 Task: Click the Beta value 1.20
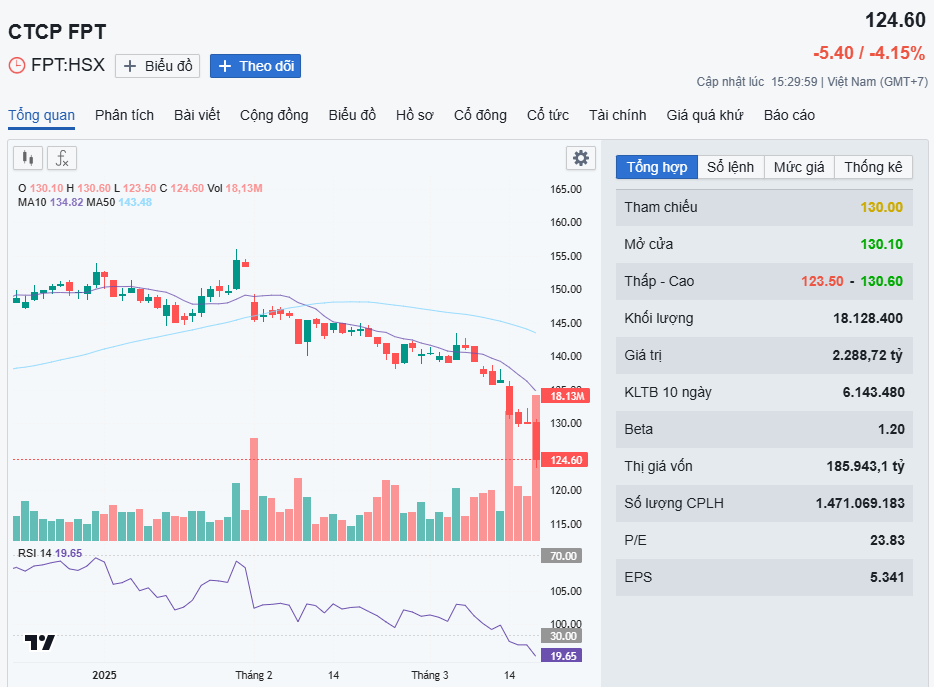point(891,429)
